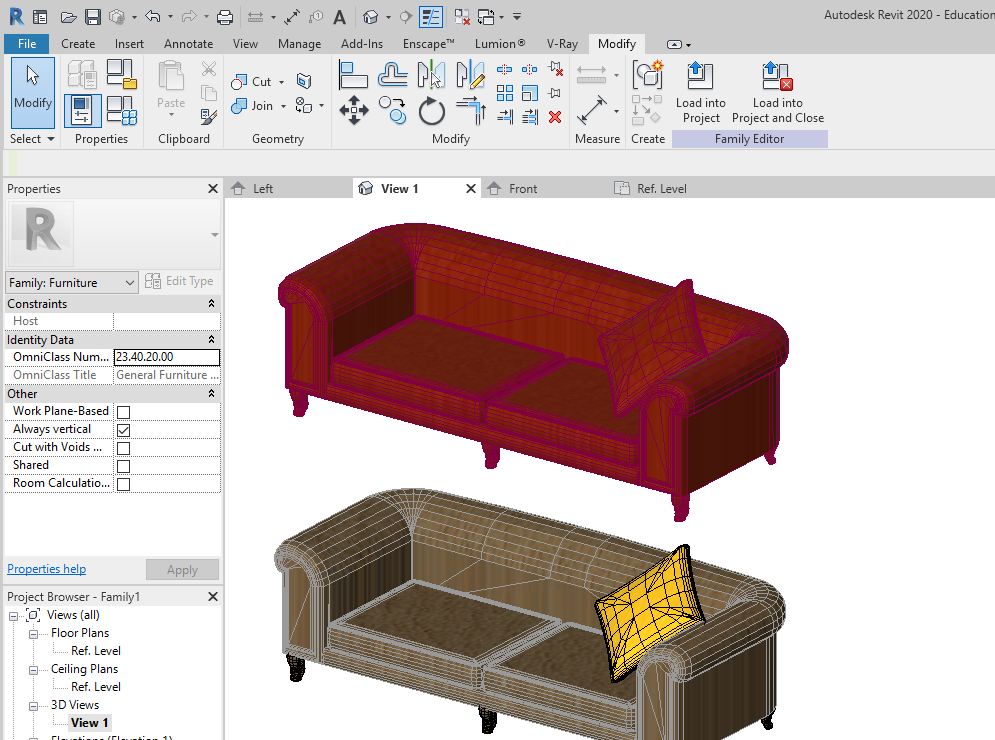Select the Align tool in Modify panel
Viewport: 995px width, 740px height.
tap(354, 76)
